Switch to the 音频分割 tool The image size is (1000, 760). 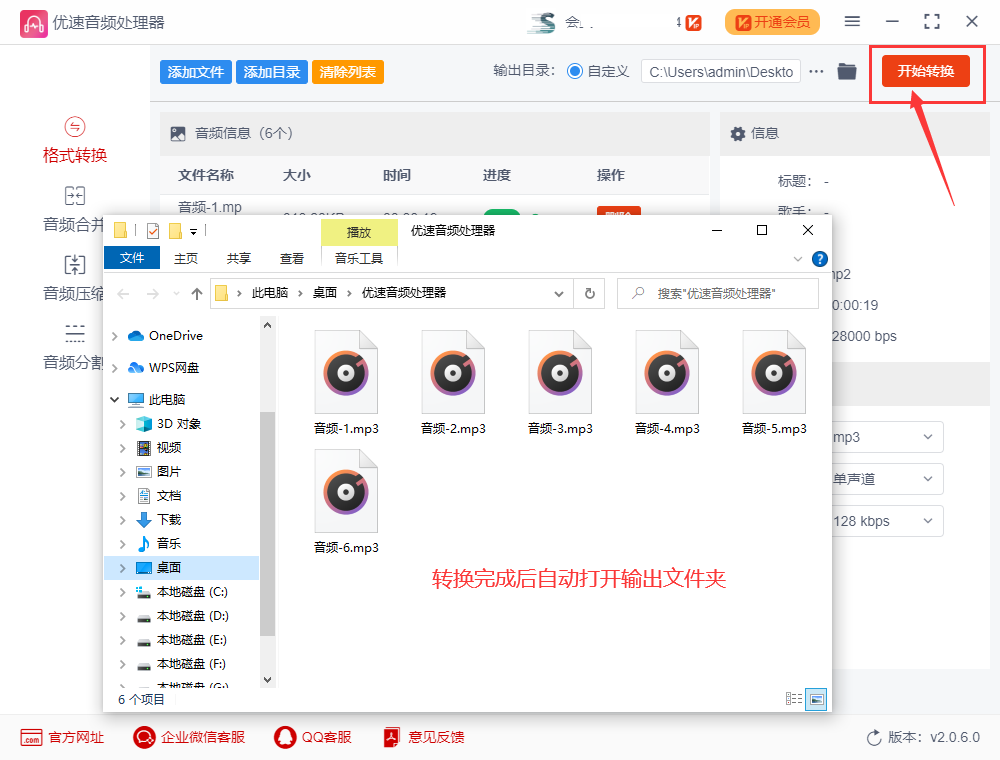[74, 345]
